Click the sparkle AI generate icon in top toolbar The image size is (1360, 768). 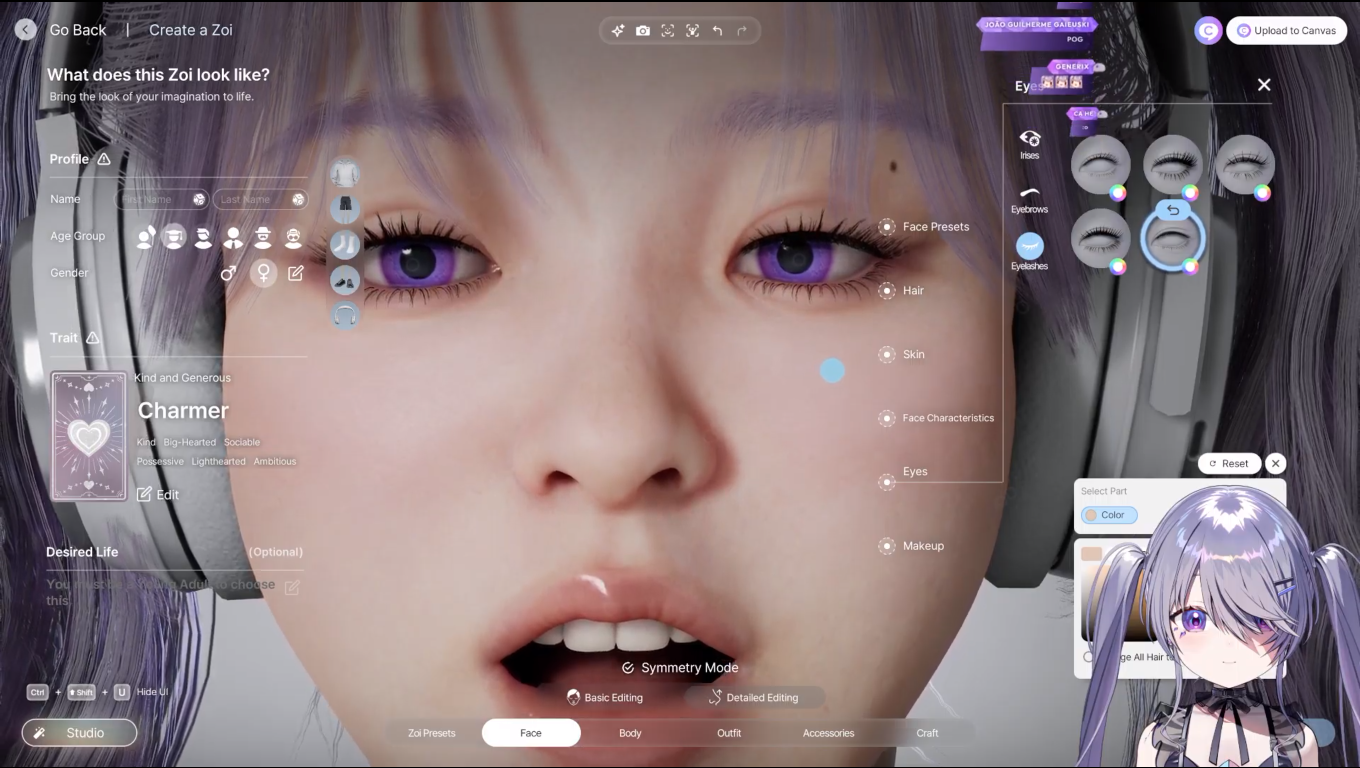click(618, 31)
